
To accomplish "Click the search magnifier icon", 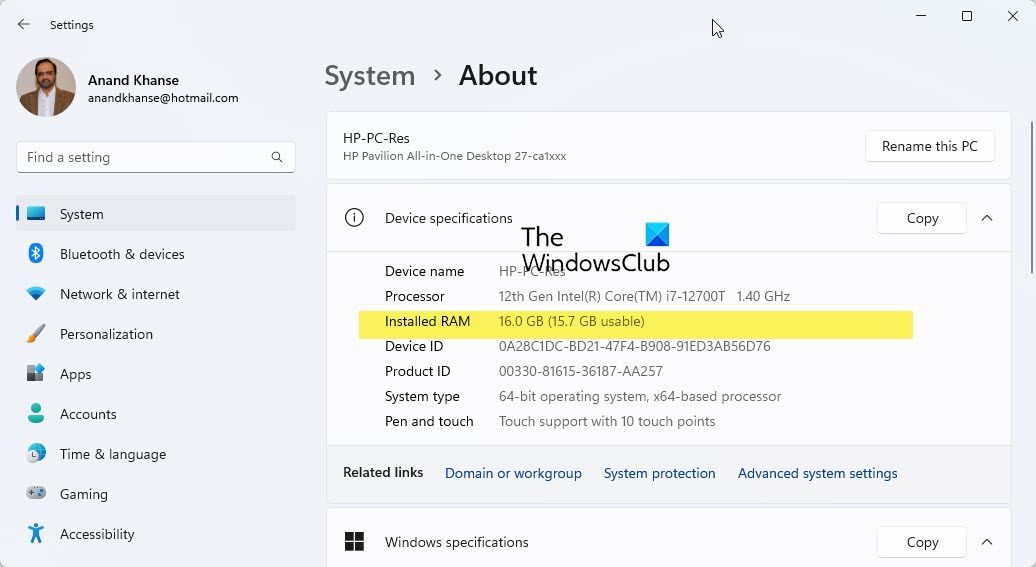I will pos(277,157).
